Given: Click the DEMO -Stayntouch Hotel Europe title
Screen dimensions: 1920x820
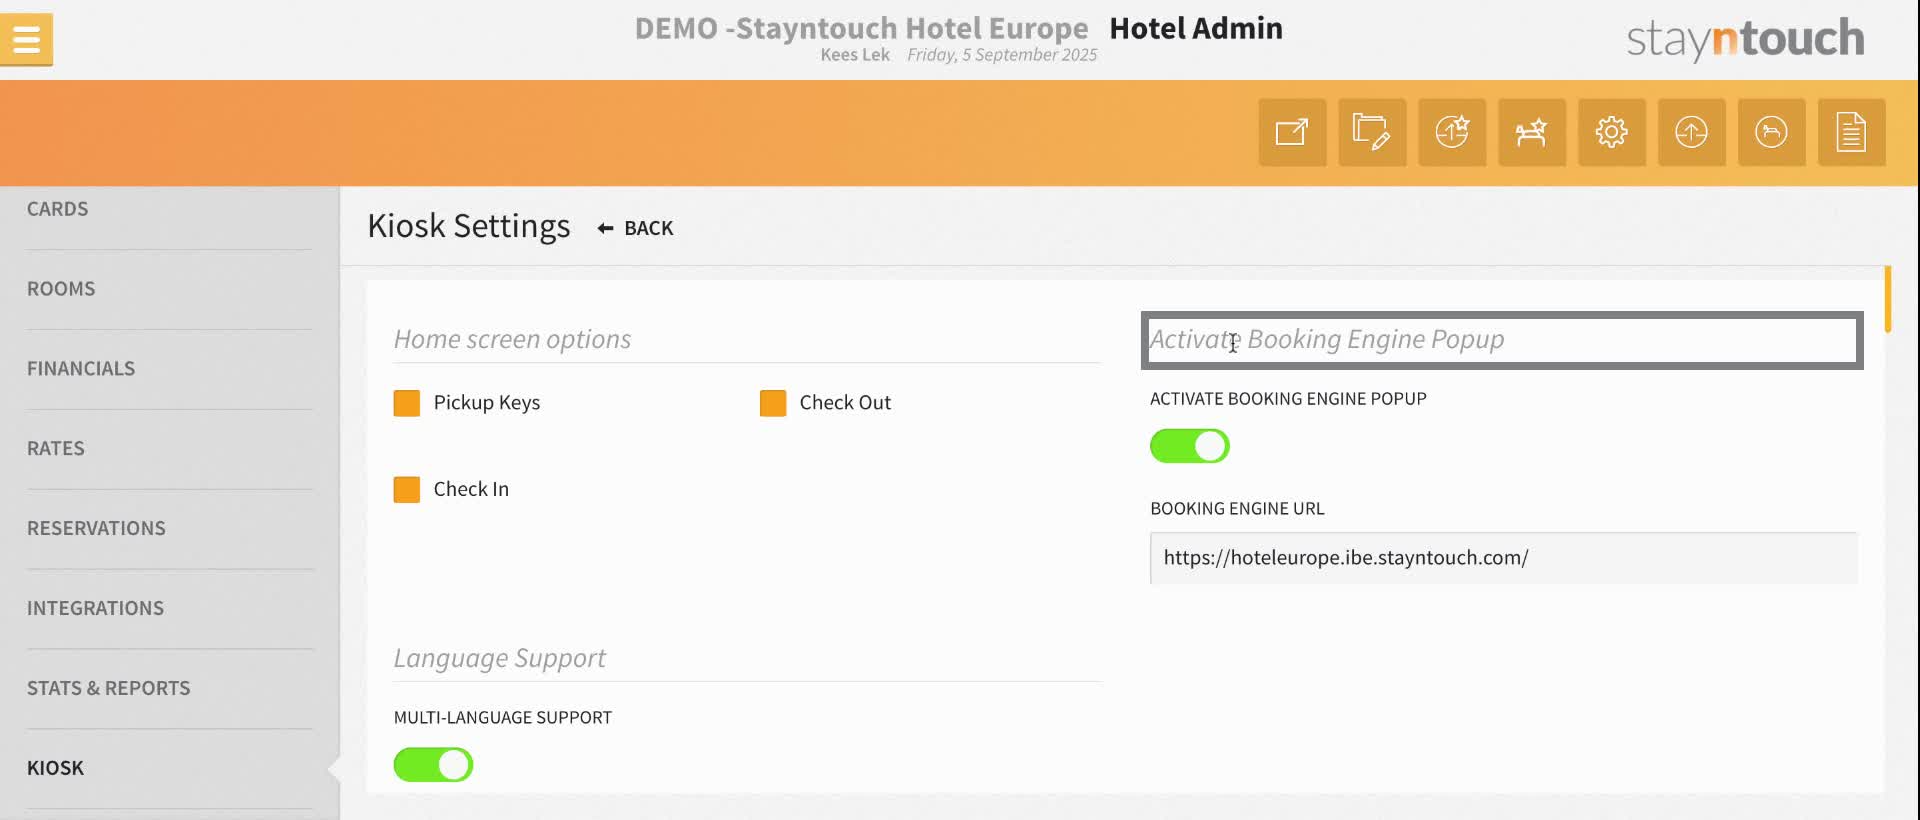Looking at the screenshot, I should [861, 28].
